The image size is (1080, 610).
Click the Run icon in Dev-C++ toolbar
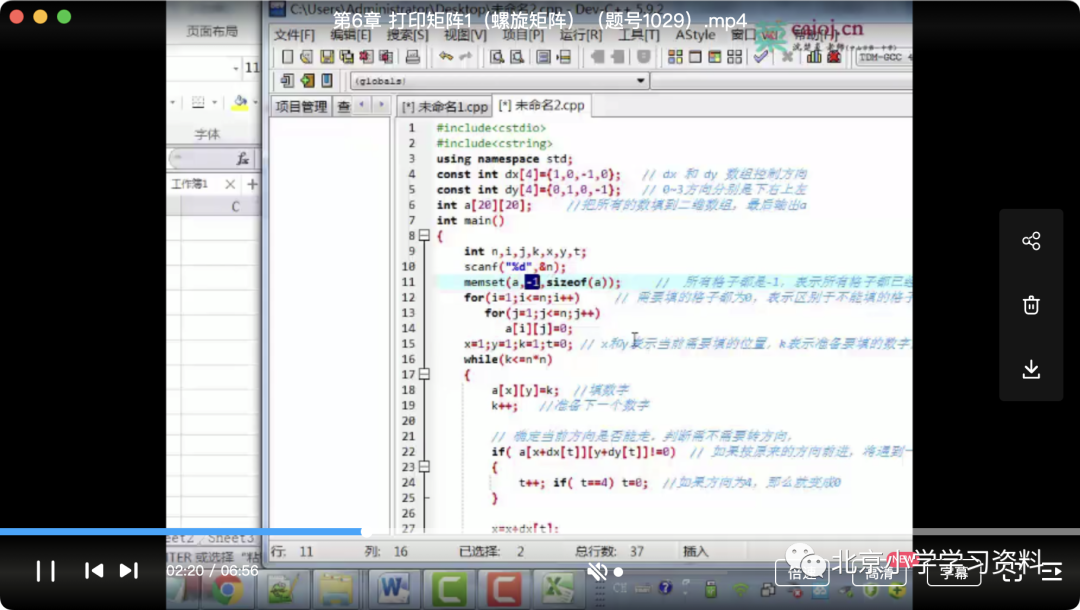695,57
